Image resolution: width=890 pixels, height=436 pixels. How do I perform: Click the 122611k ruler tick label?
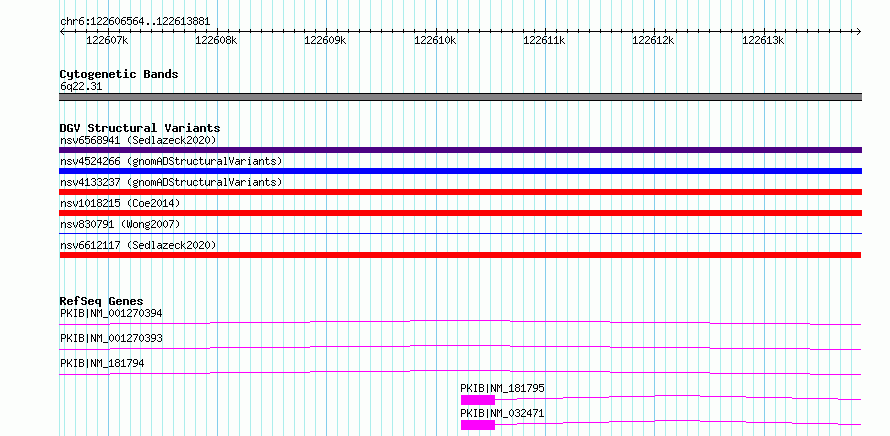tap(544, 40)
